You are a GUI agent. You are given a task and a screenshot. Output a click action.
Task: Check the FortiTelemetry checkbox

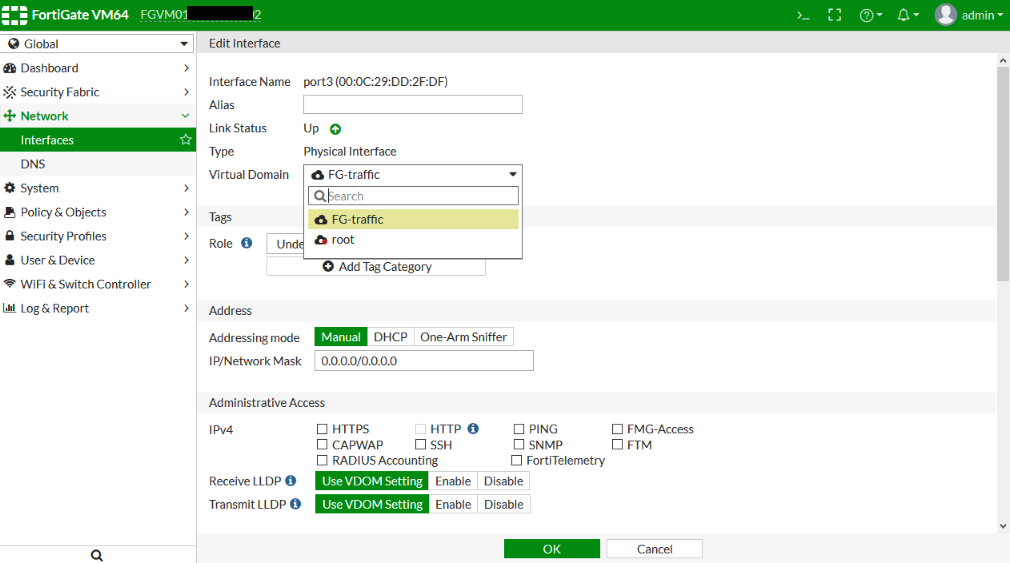pyautogui.click(x=517, y=460)
